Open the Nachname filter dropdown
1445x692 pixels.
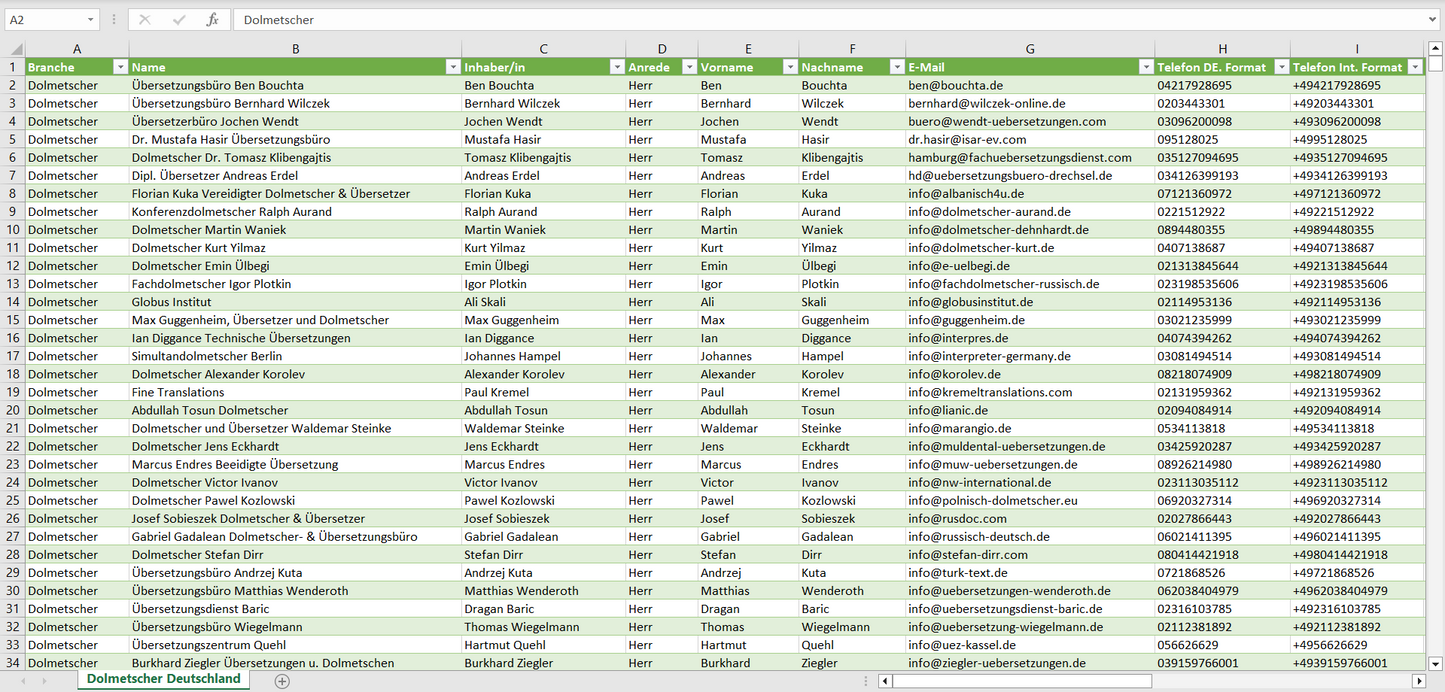coord(896,67)
